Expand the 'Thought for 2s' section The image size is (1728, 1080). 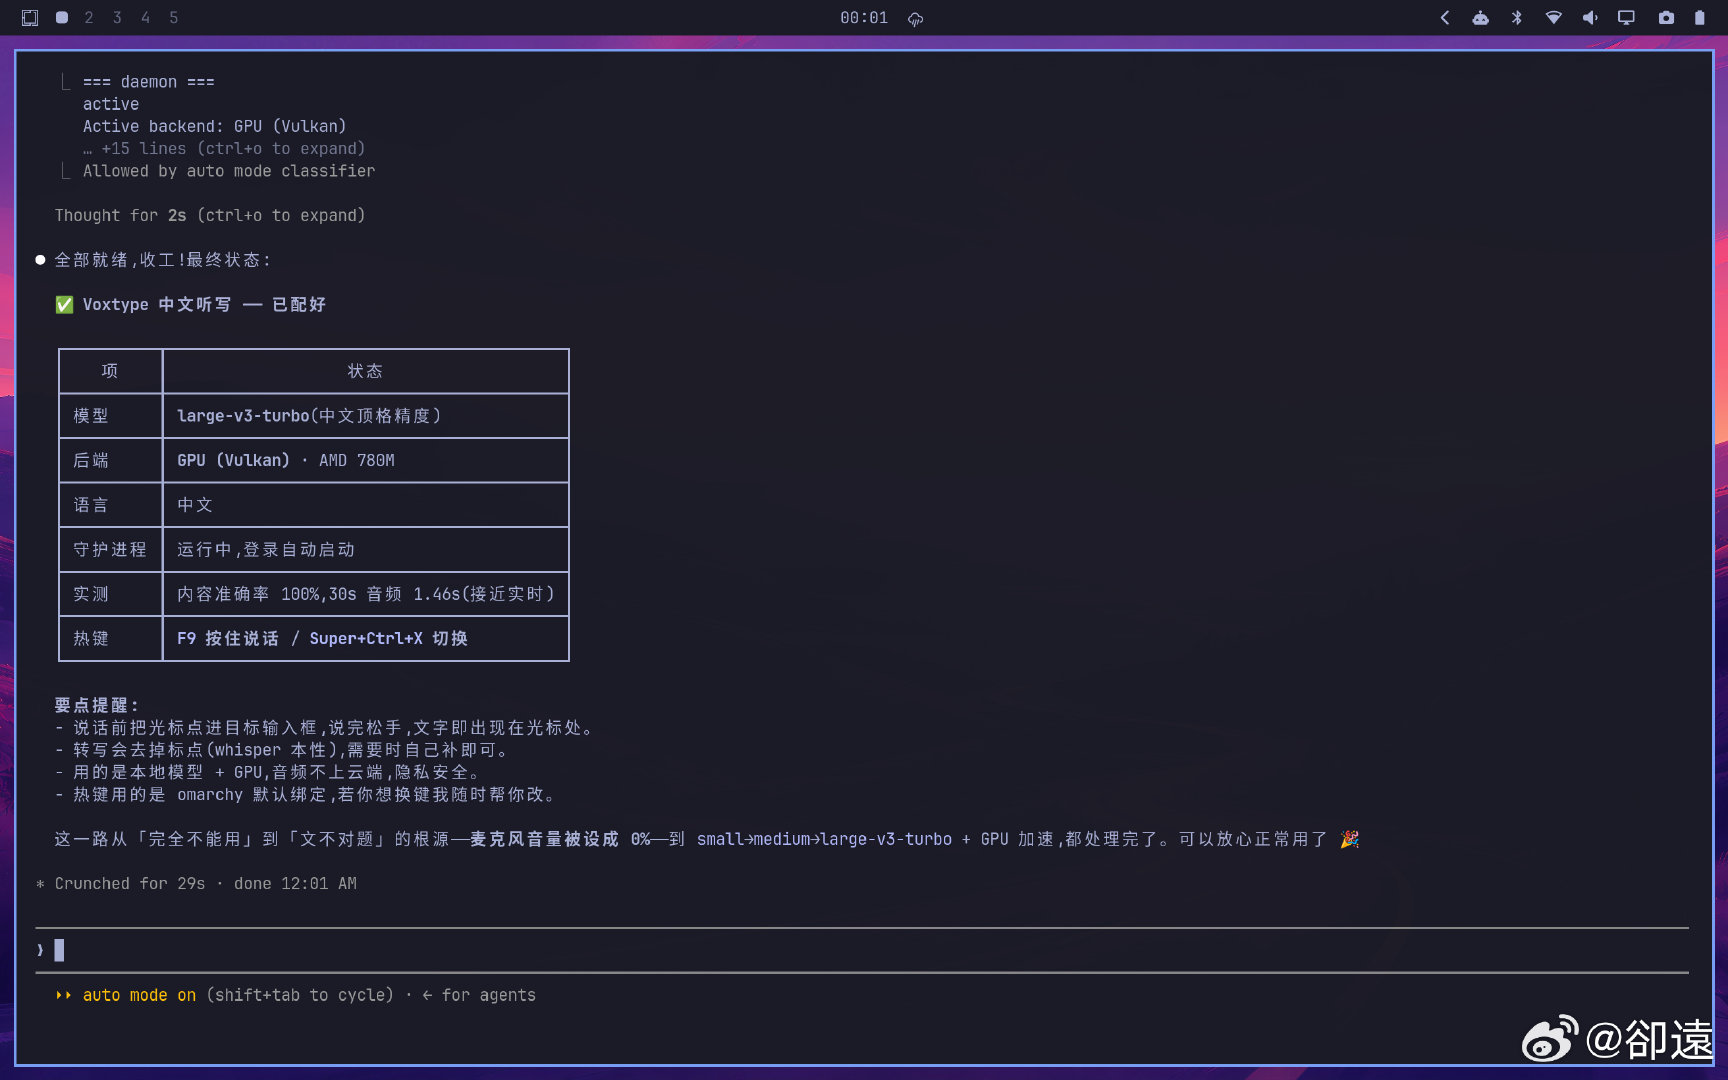tap(210, 216)
